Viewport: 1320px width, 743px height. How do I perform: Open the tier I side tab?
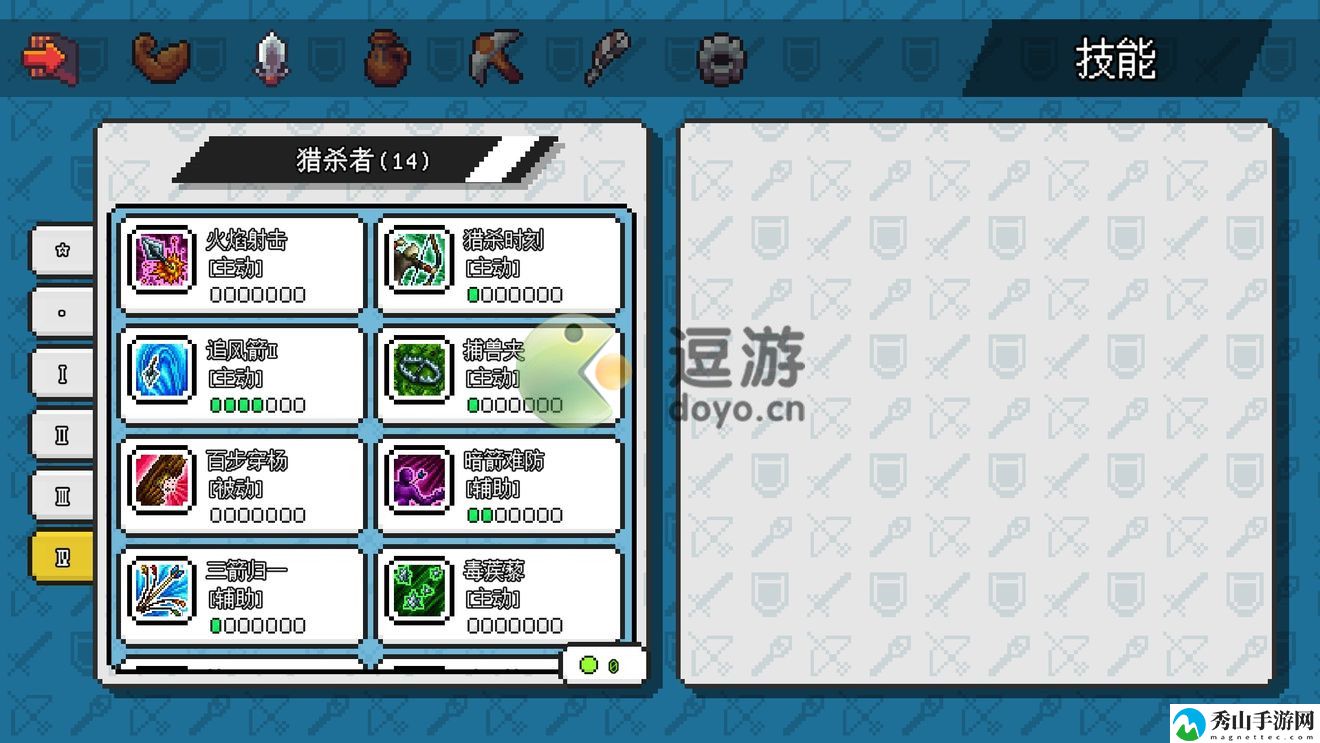tap(62, 374)
